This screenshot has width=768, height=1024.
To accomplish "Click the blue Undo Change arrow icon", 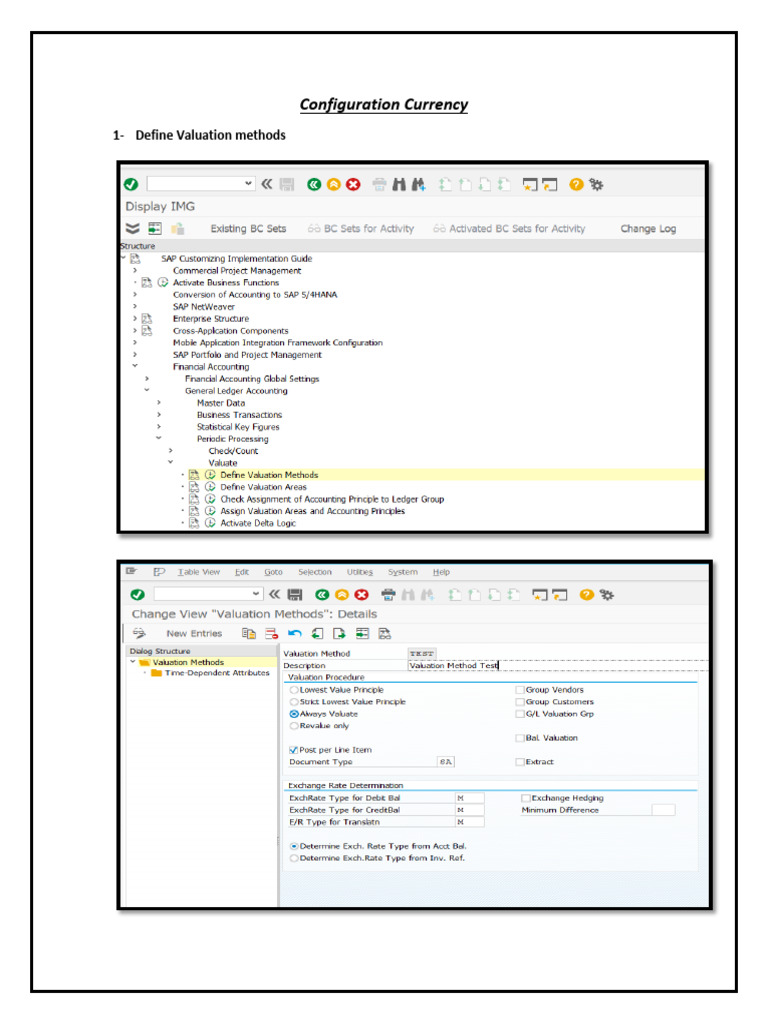I will click(295, 633).
